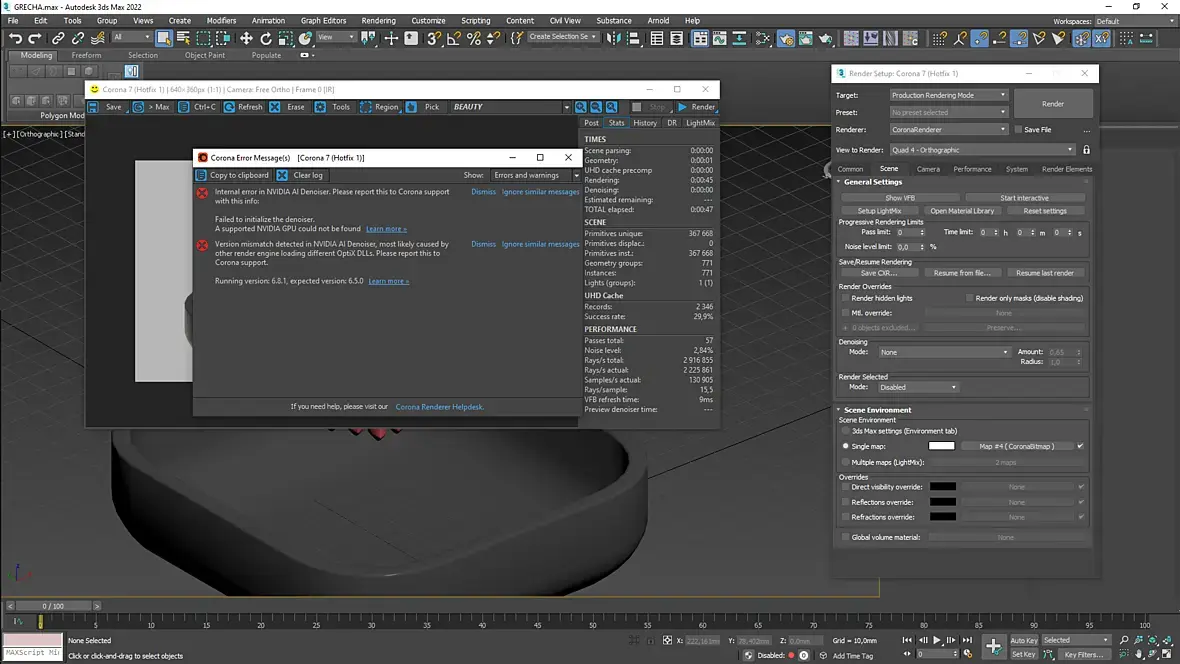Open the Corona Renderer Helpdesk link

coord(439,407)
